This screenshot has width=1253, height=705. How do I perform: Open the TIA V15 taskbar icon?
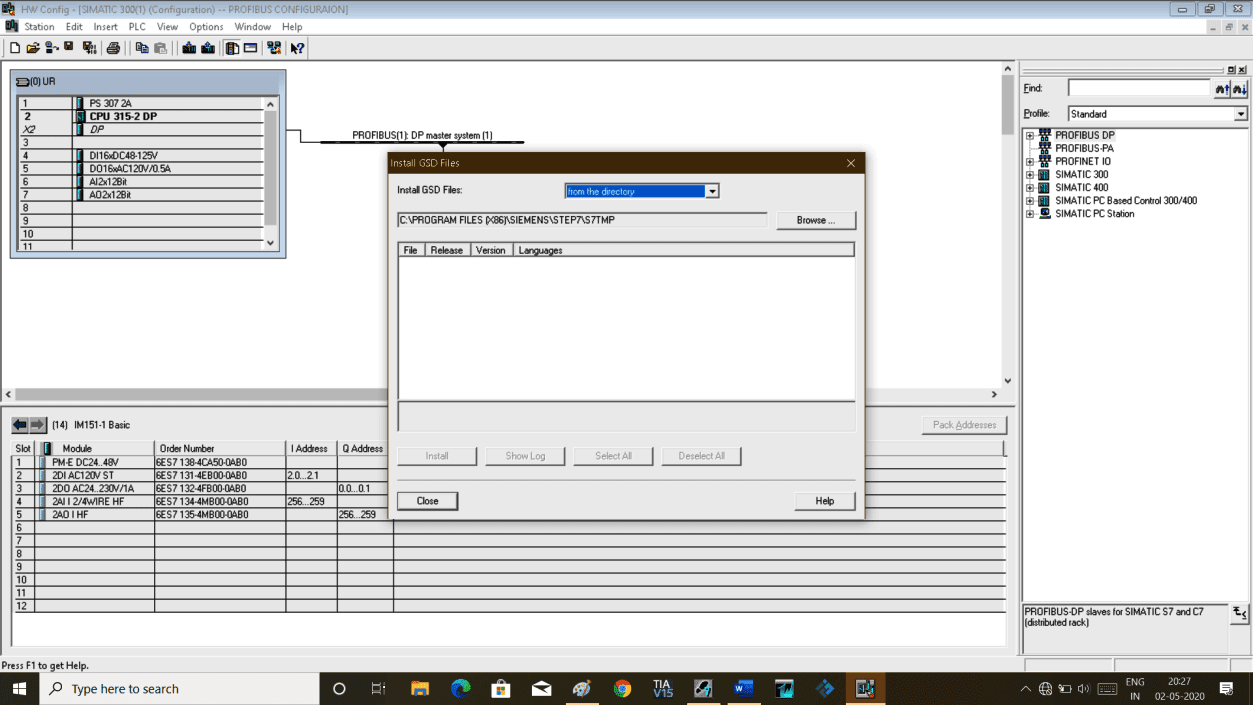pos(661,688)
